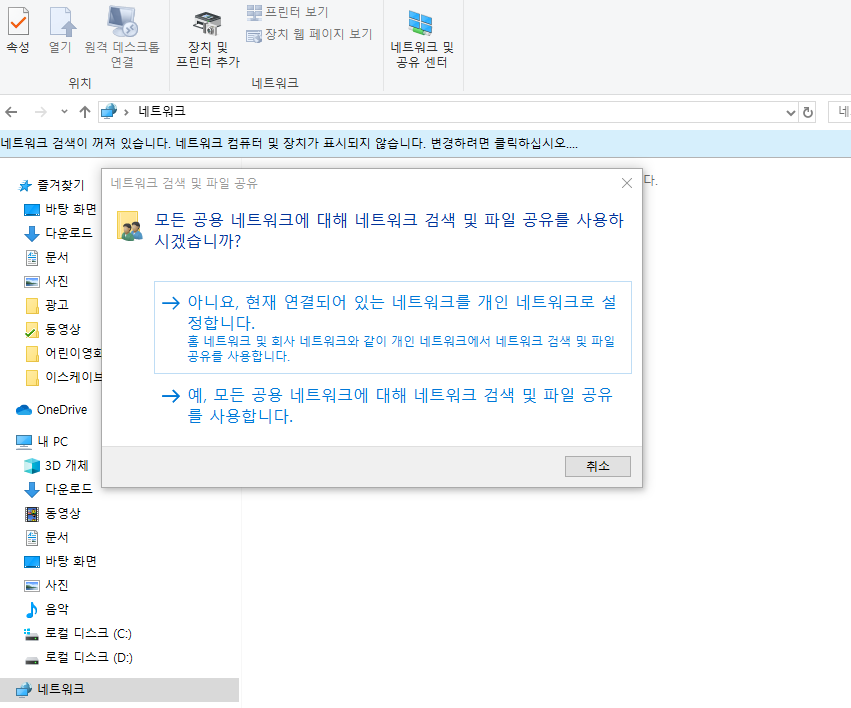
Task: Go forward with the right arrow
Action: pos(40,112)
